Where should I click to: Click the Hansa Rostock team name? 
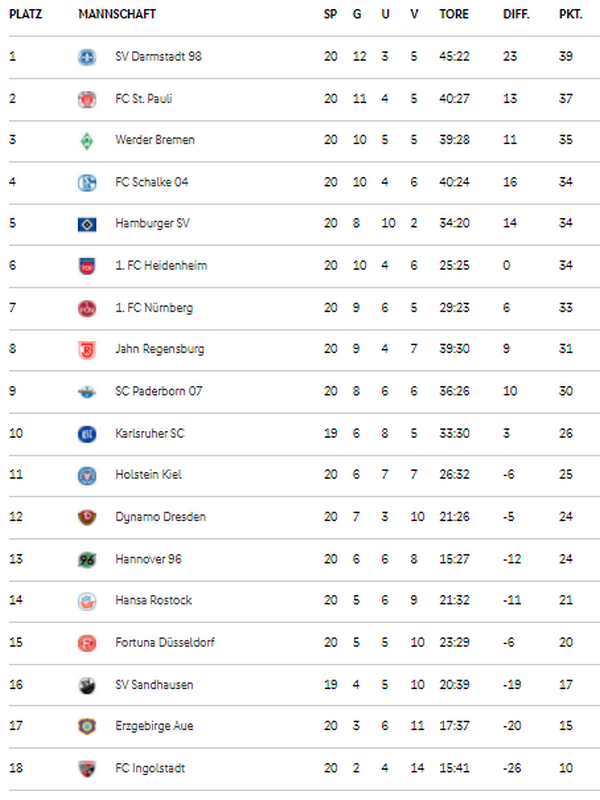tap(154, 600)
